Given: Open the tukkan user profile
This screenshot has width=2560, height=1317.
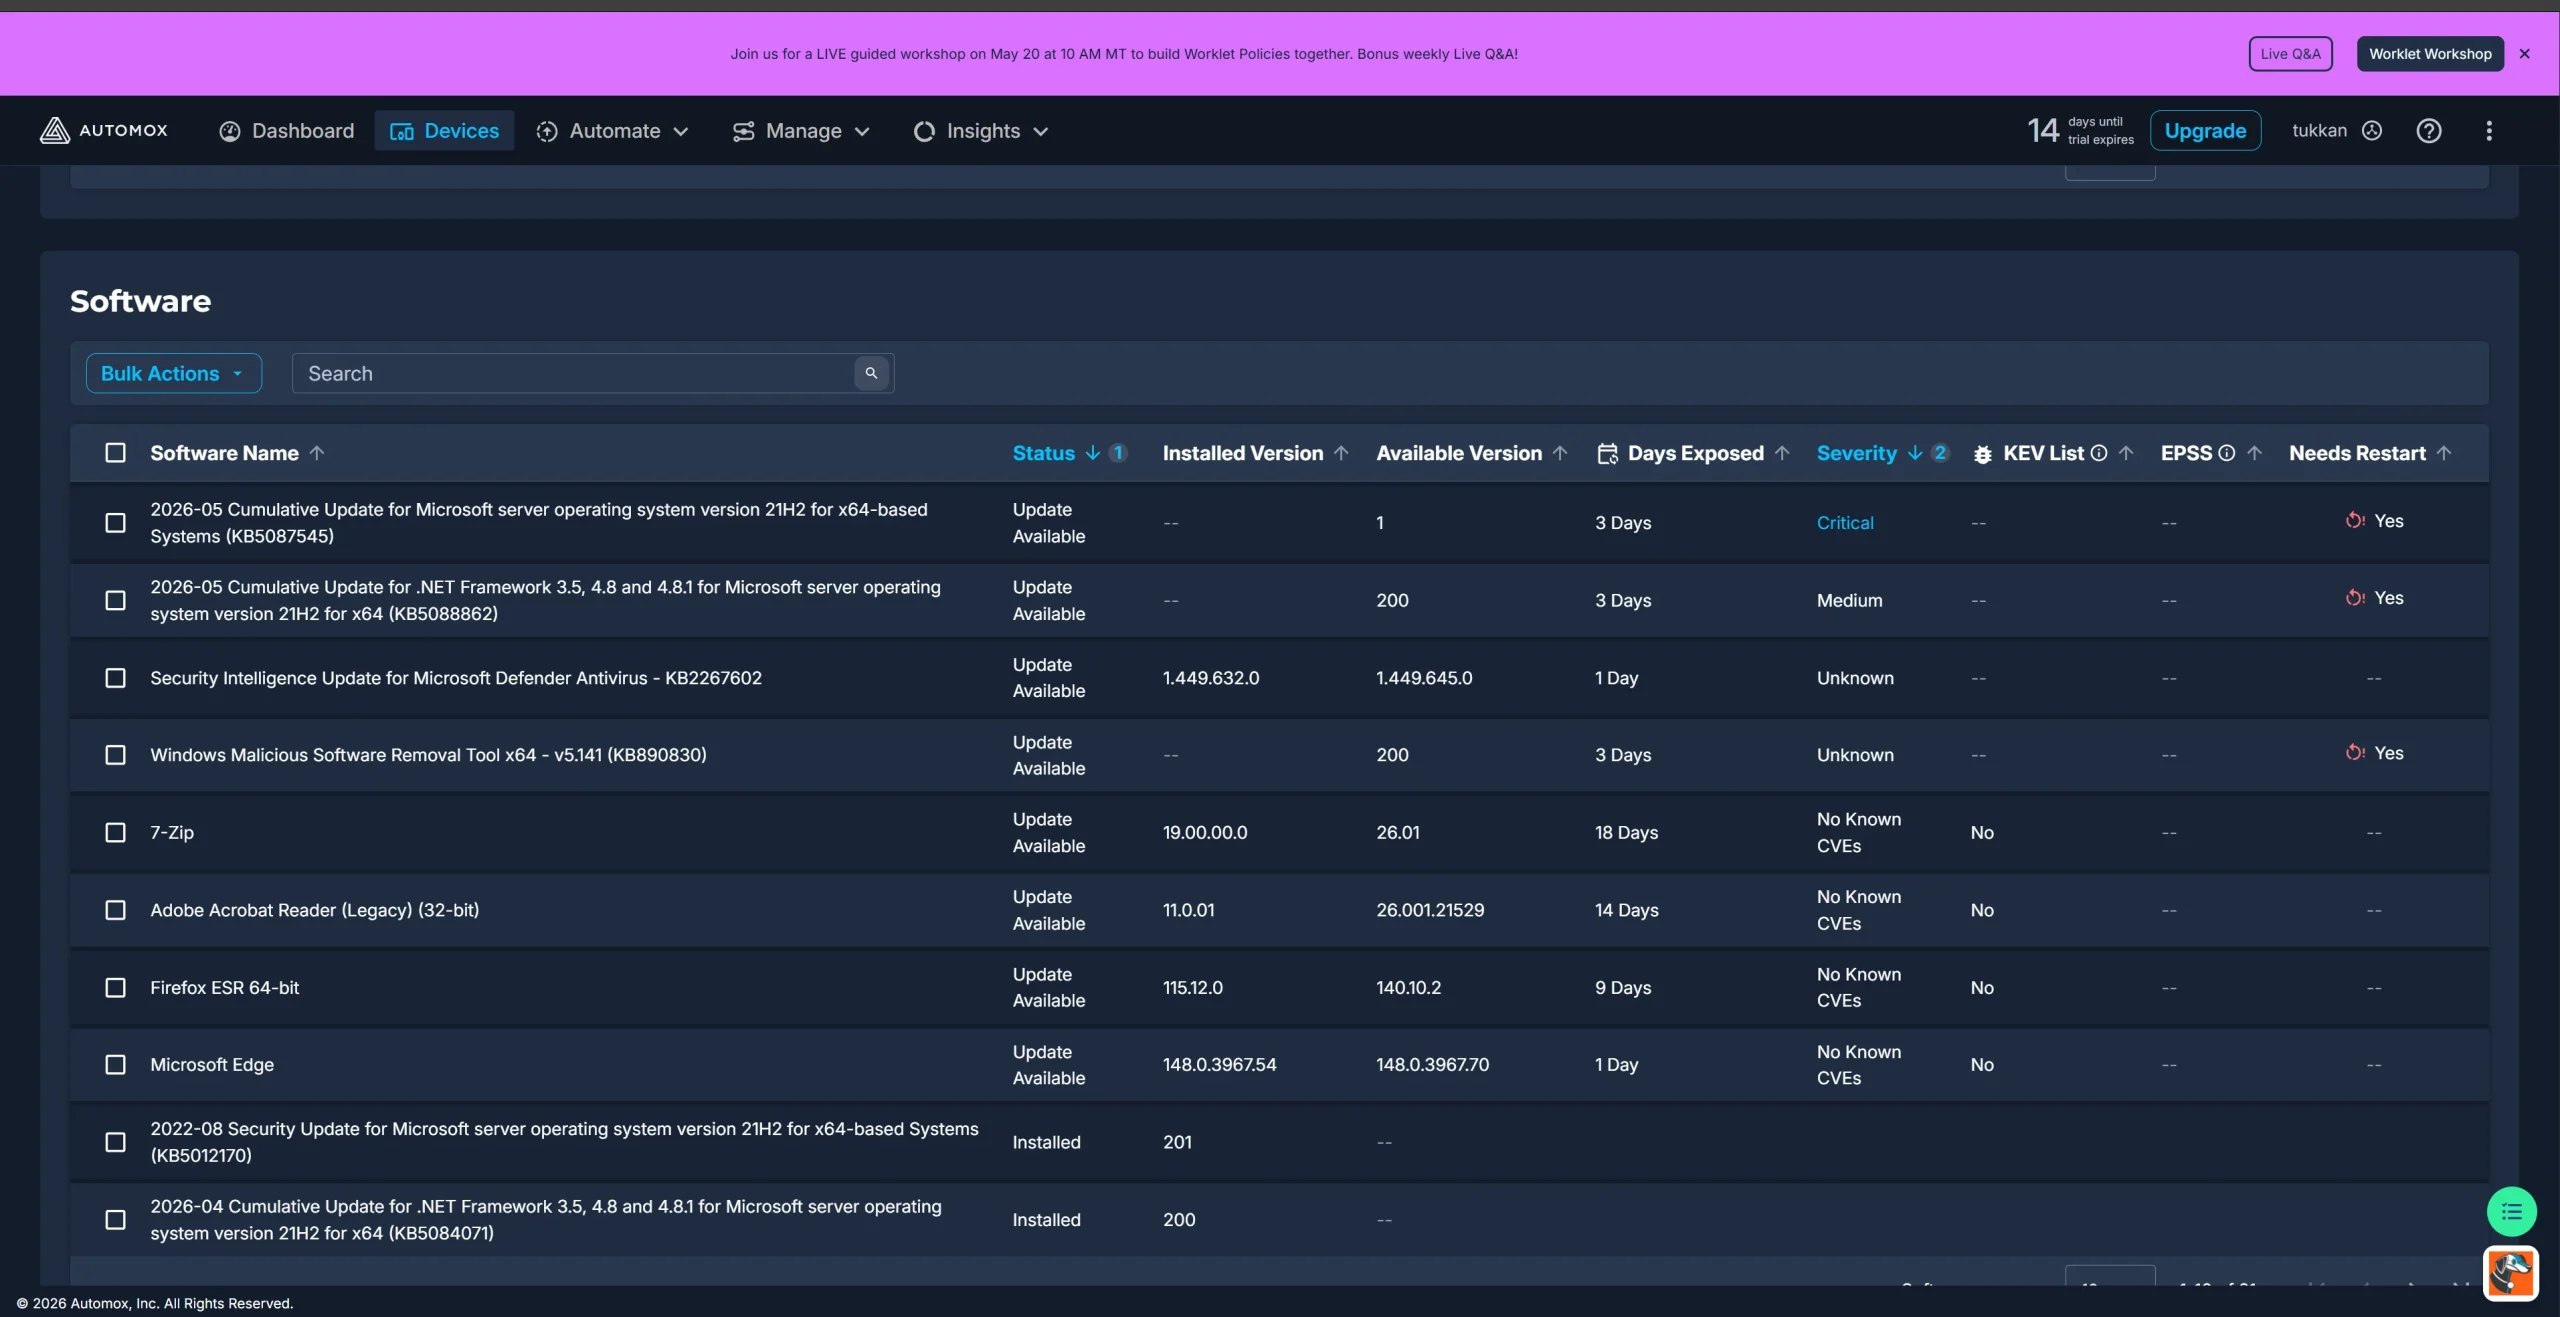Looking at the screenshot, I should [2336, 131].
